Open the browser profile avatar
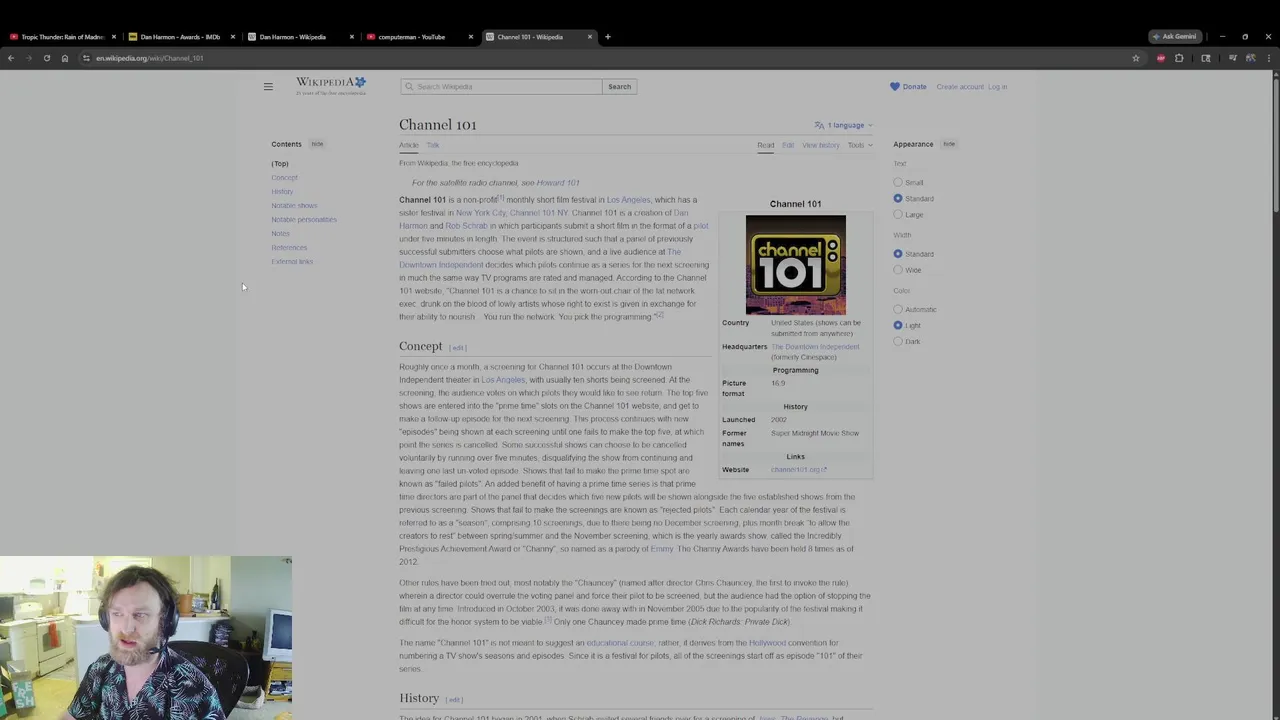 pyautogui.click(x=1251, y=58)
